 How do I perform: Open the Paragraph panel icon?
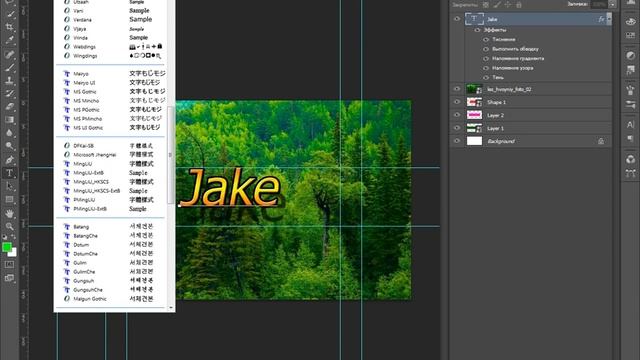tap(631, 139)
